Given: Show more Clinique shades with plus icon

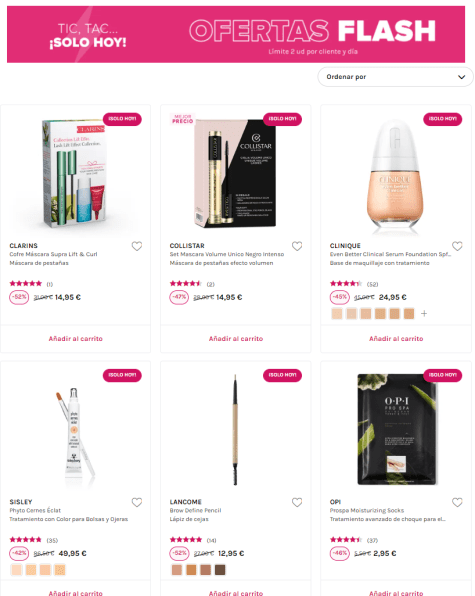Looking at the screenshot, I should click(x=424, y=314).
